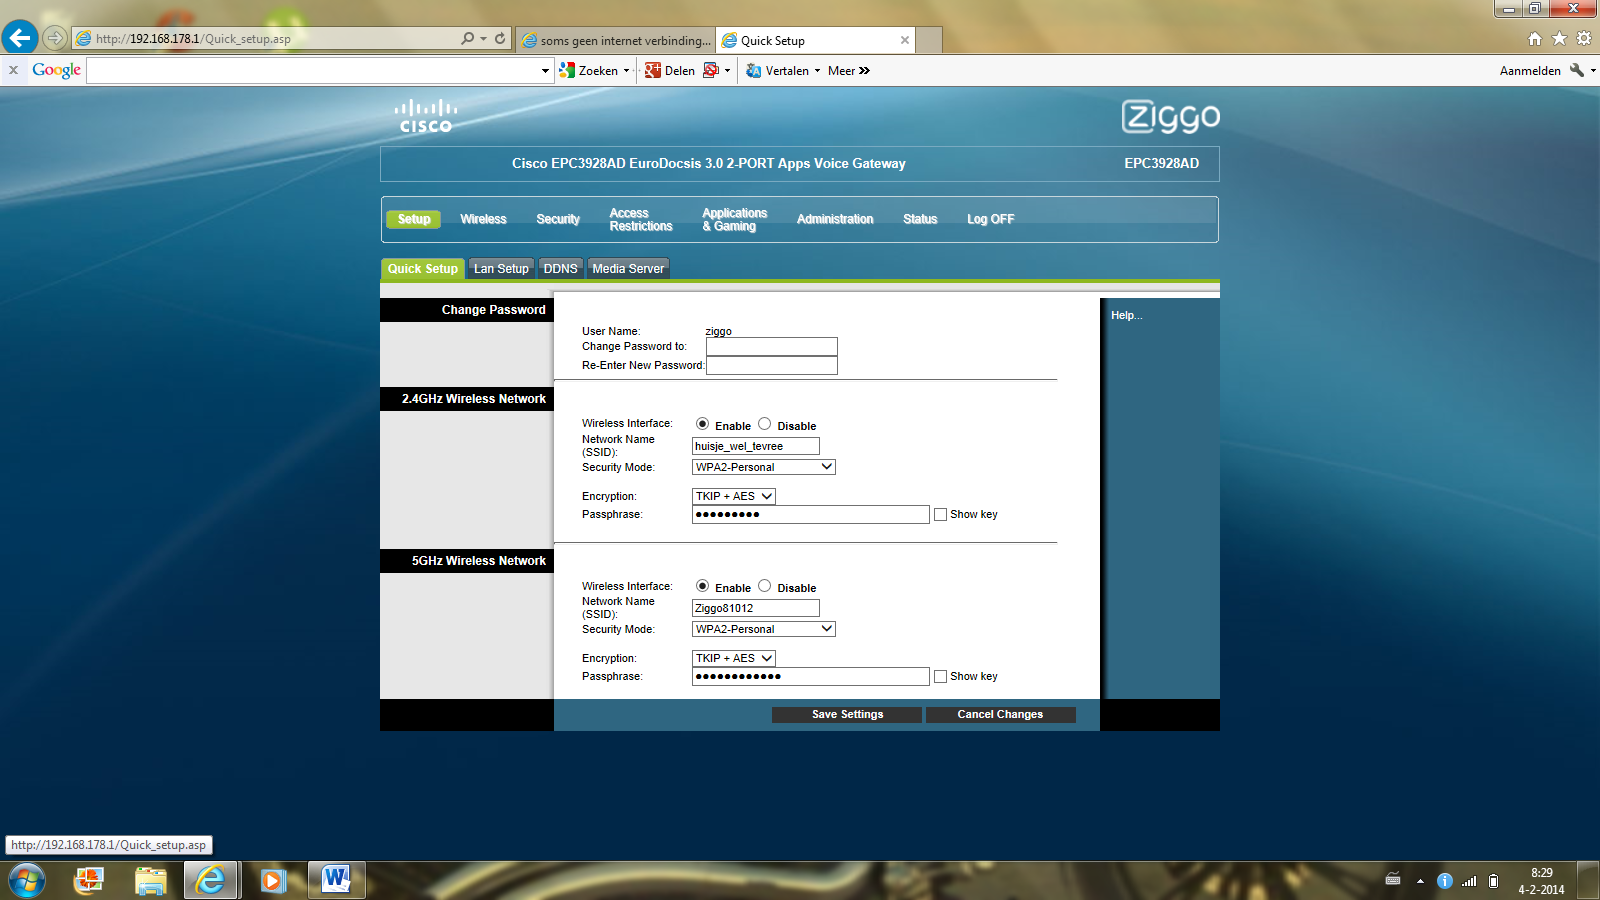Click the 5GHz Passphrase field
Image resolution: width=1600 pixels, height=900 pixels.
811,677
